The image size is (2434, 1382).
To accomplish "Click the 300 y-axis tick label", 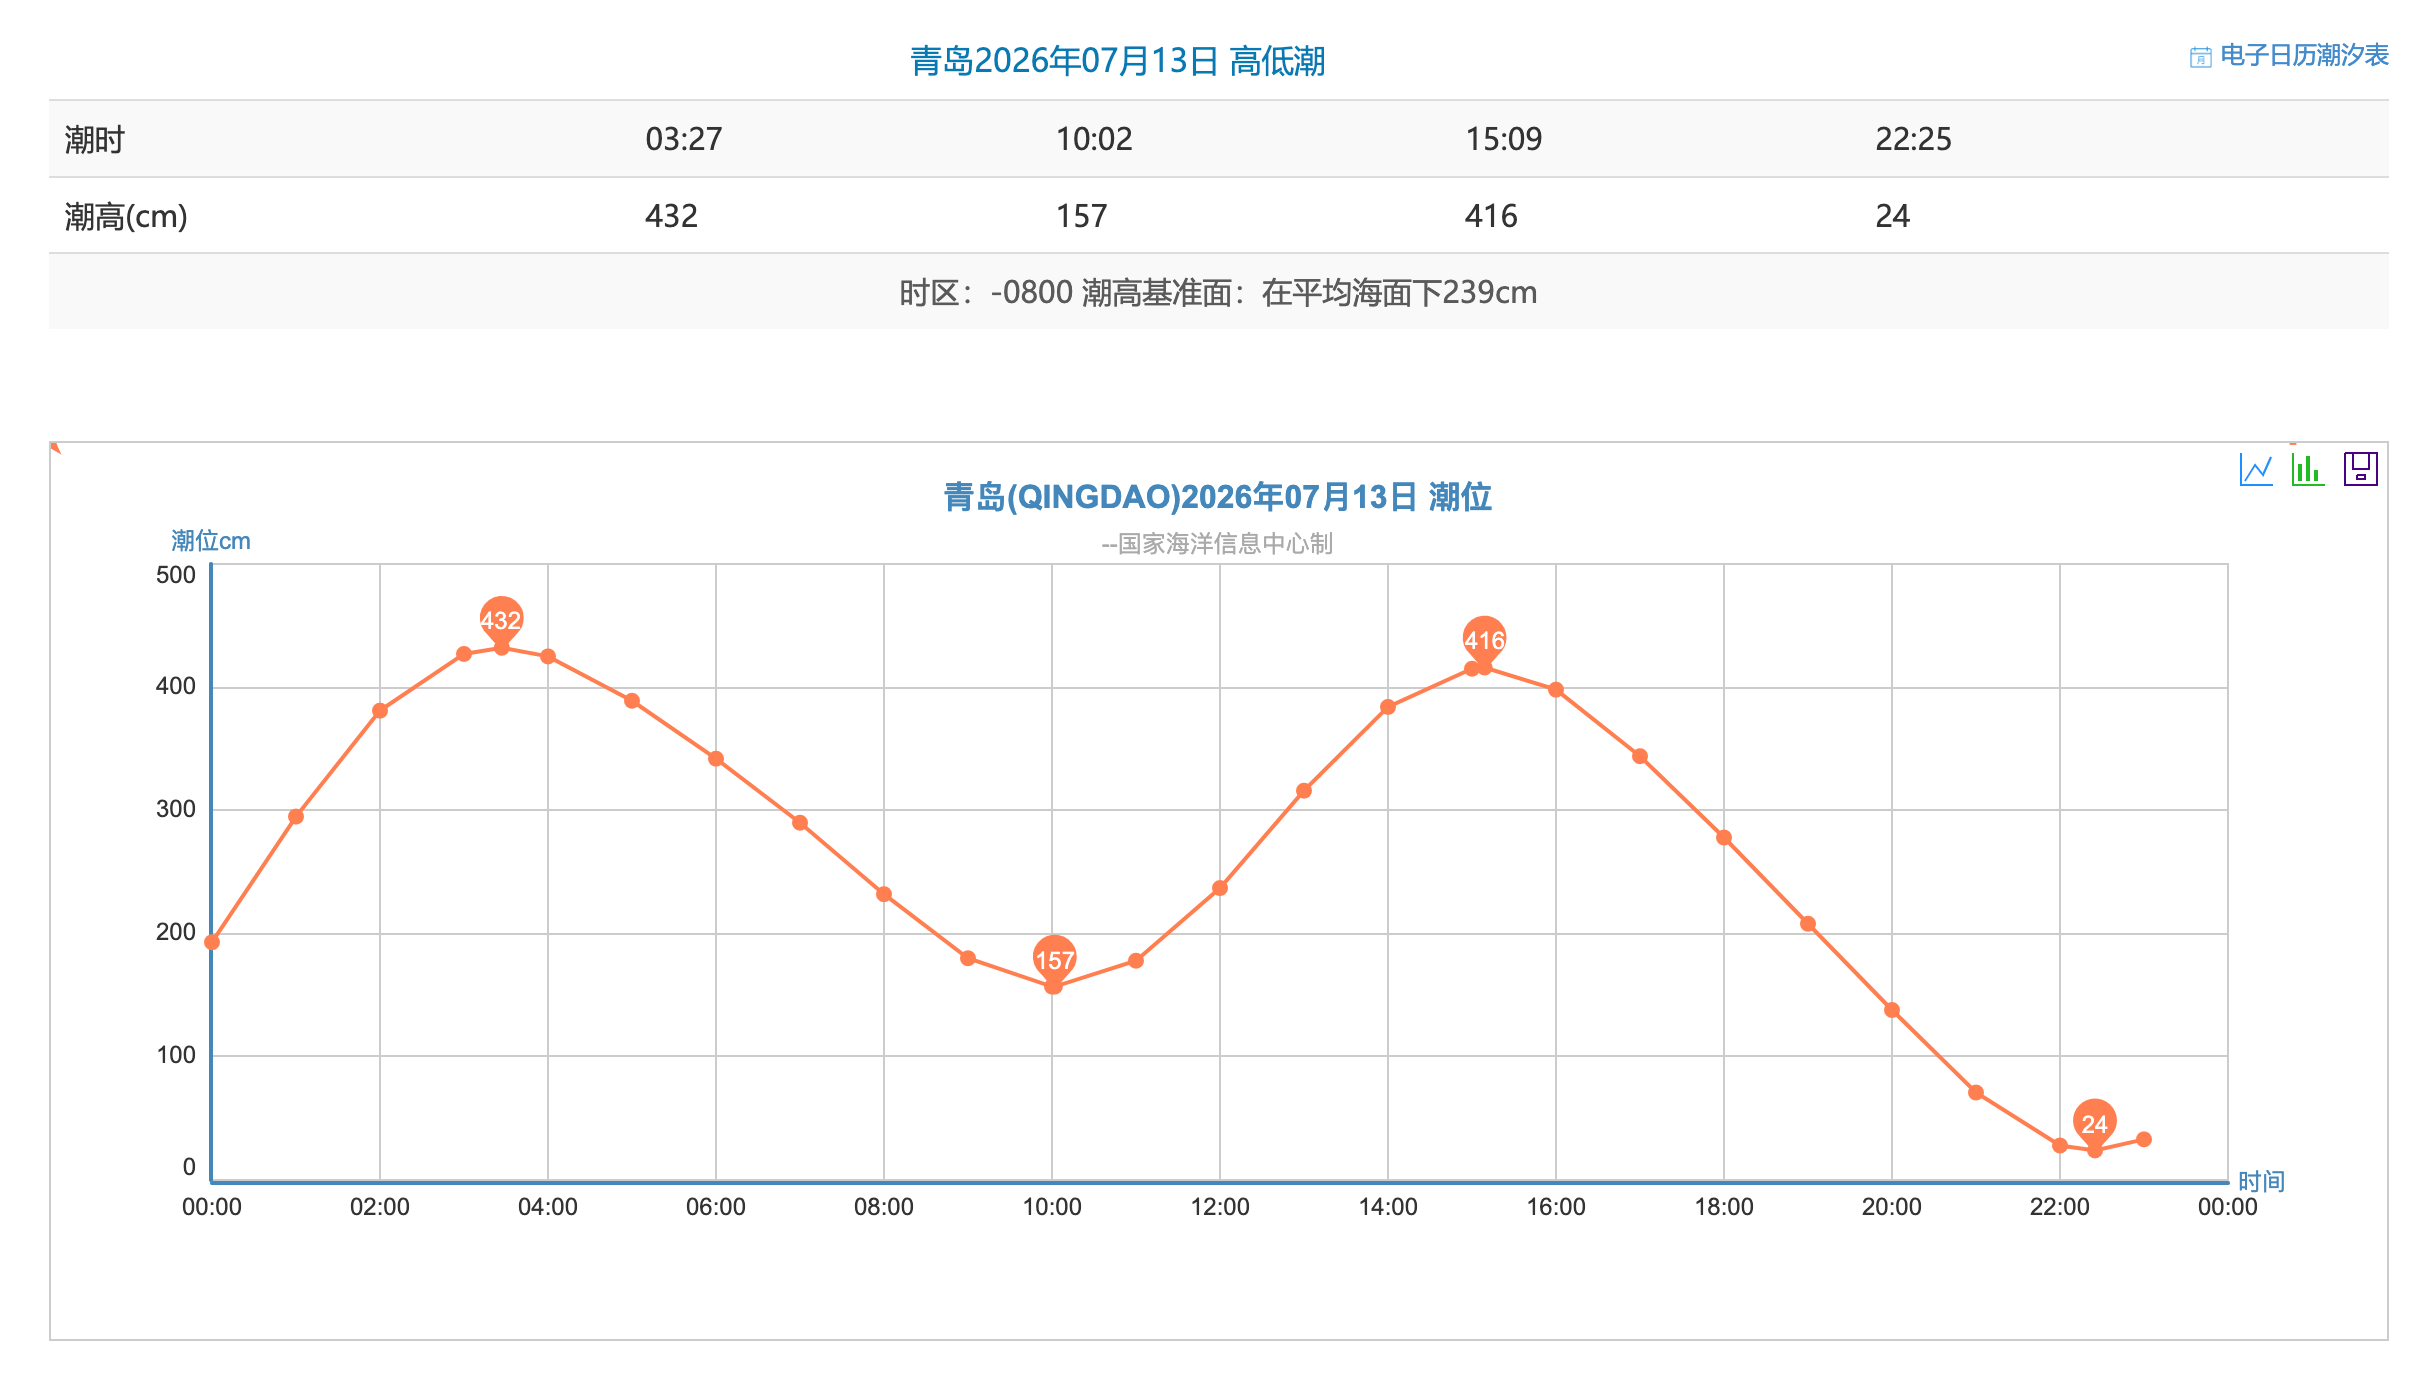I will tap(176, 809).
